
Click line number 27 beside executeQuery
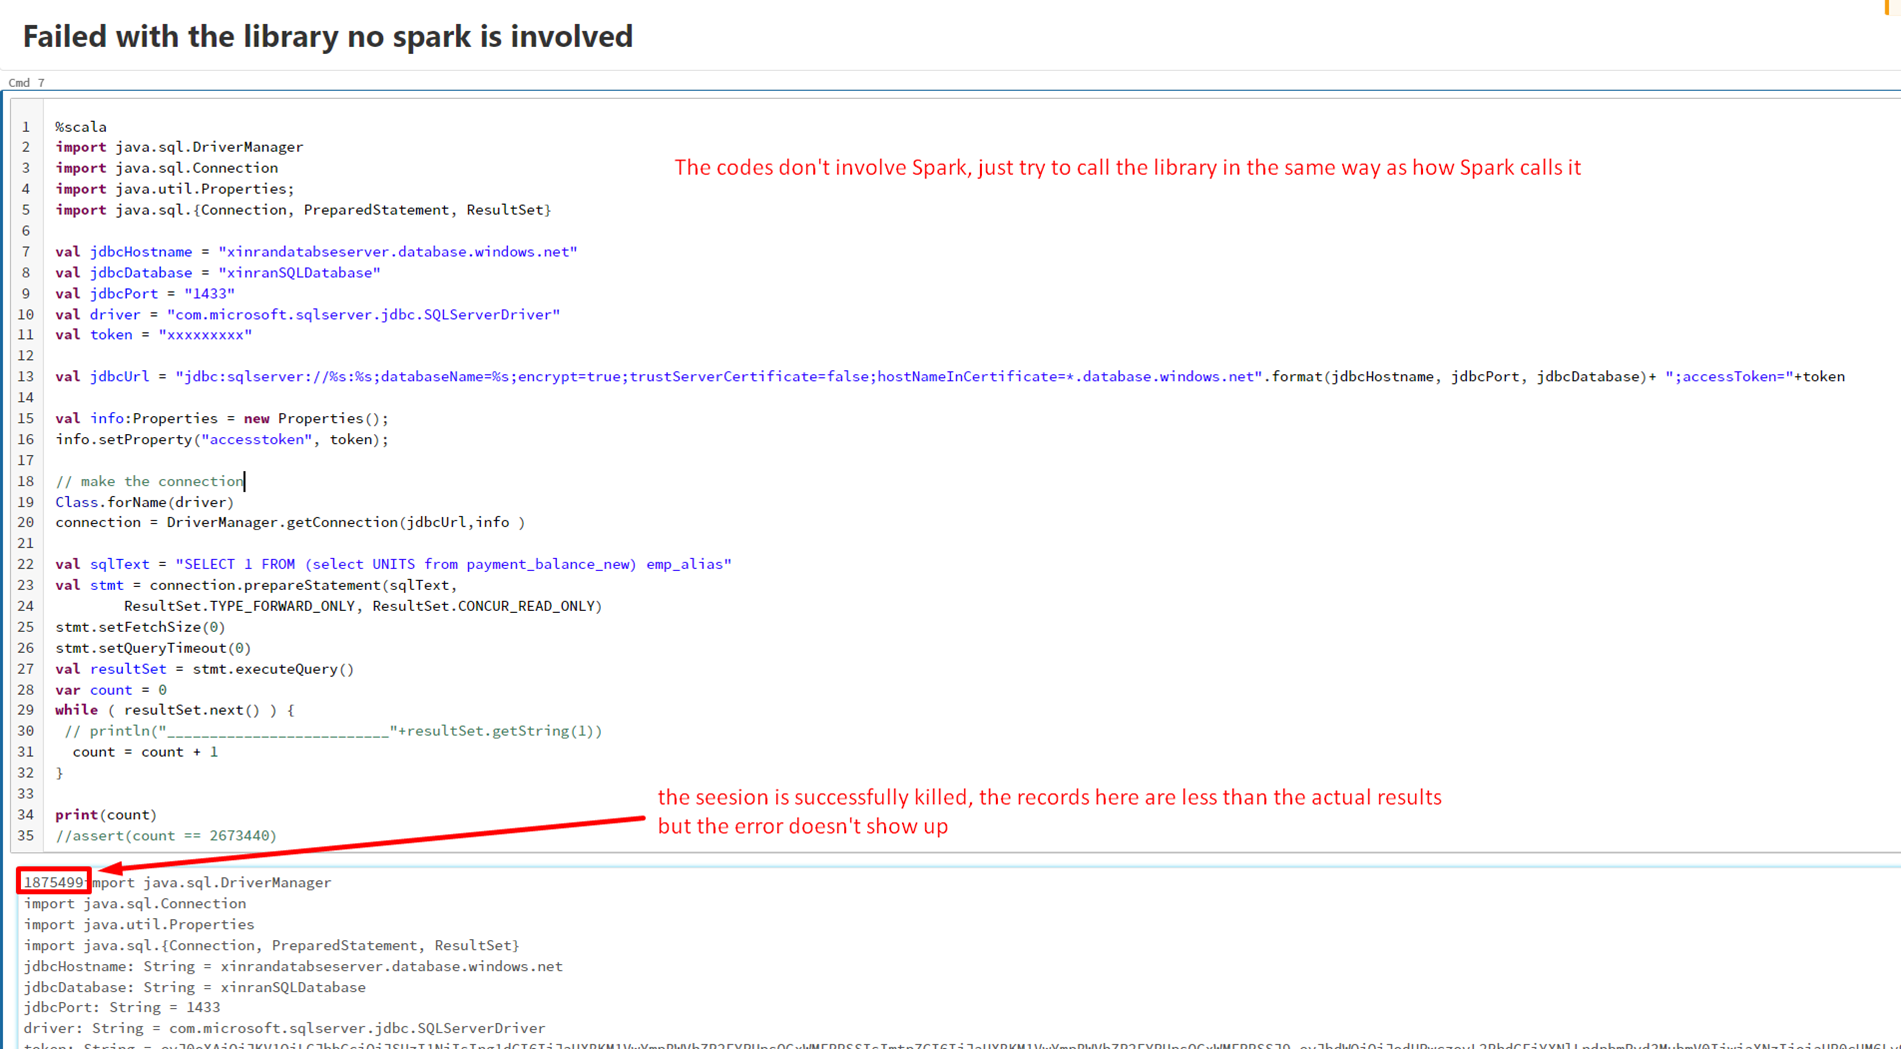(x=25, y=668)
